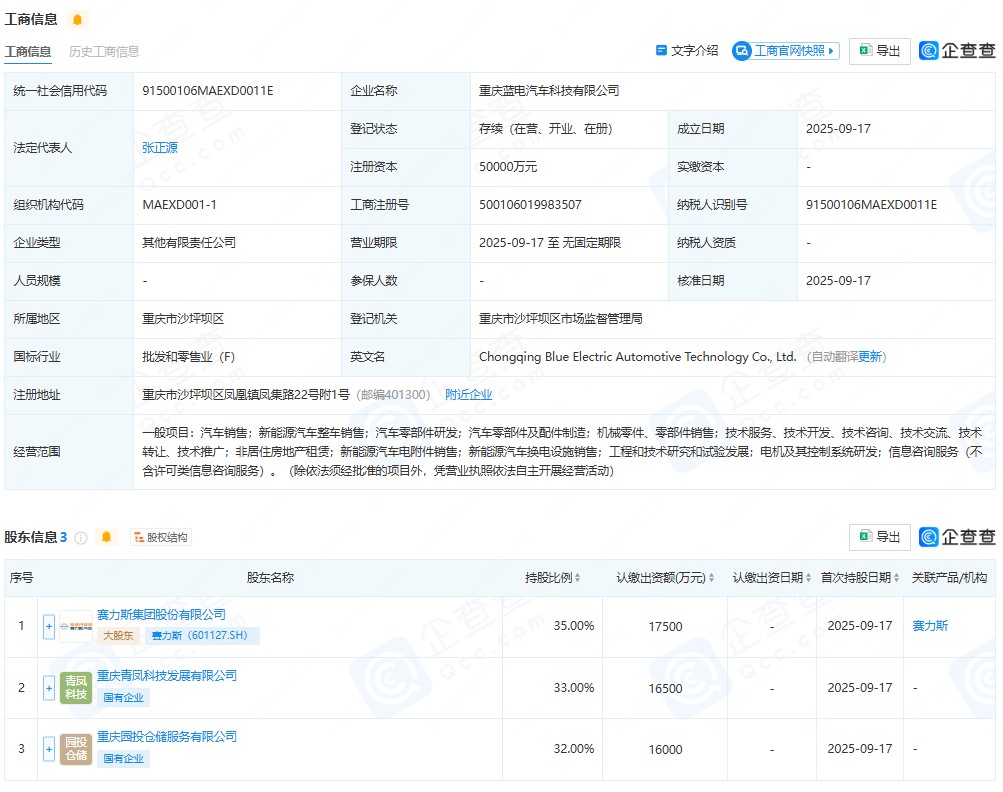
Task: Sort shareholders by 持股比例
Action: 578,578
